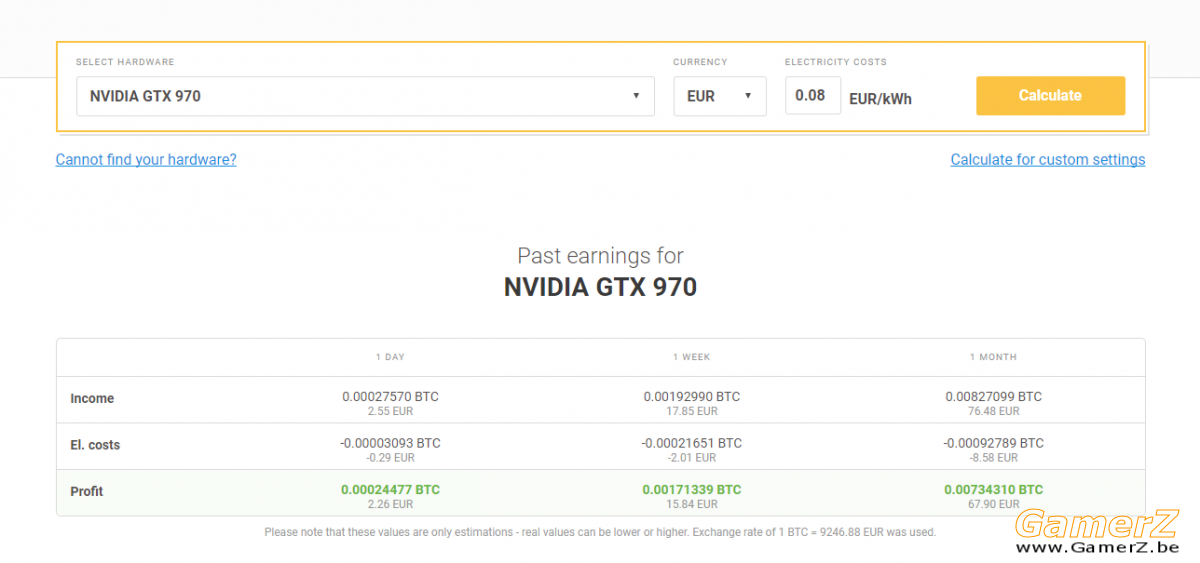This screenshot has height=563, width=1200.
Task: Click the ELECTRICITY COSTS label
Action: point(836,62)
